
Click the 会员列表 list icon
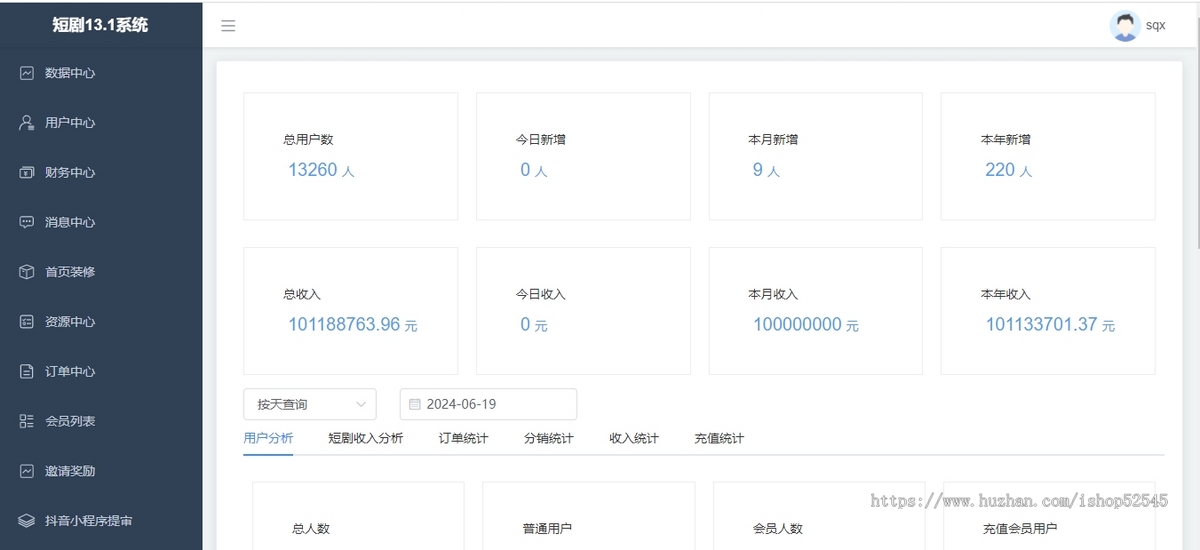click(x=27, y=421)
